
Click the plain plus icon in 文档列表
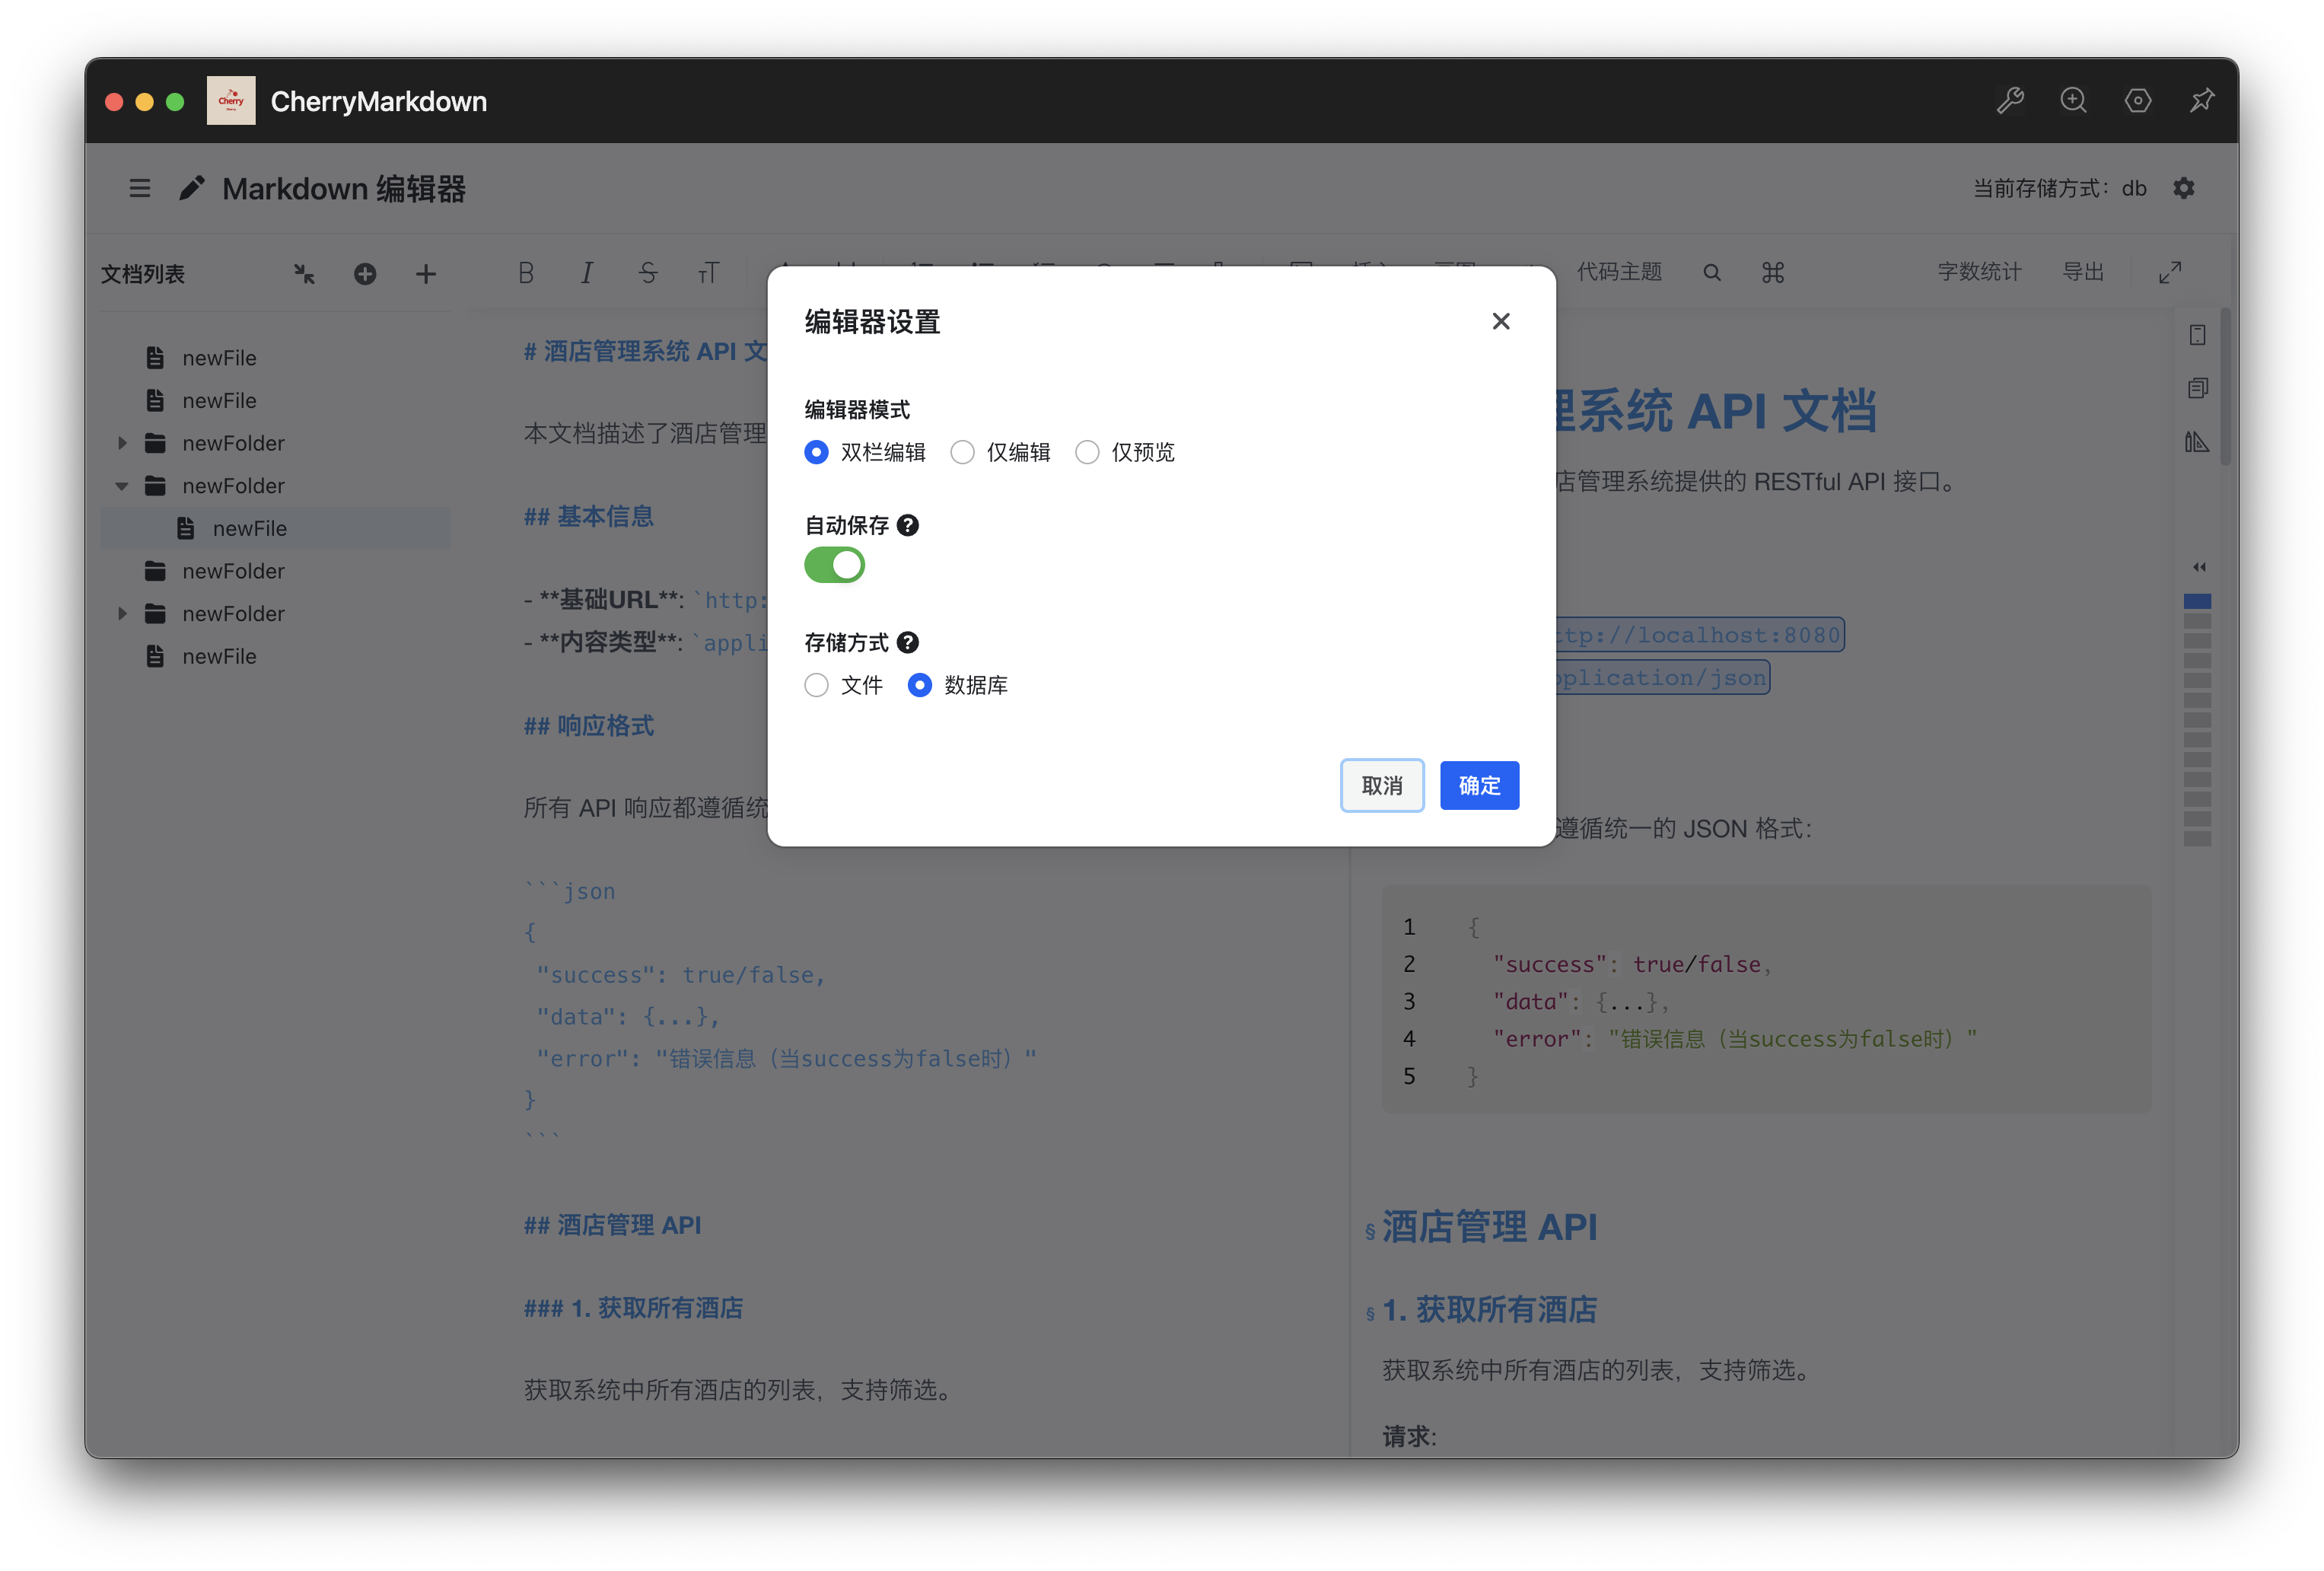[x=426, y=274]
